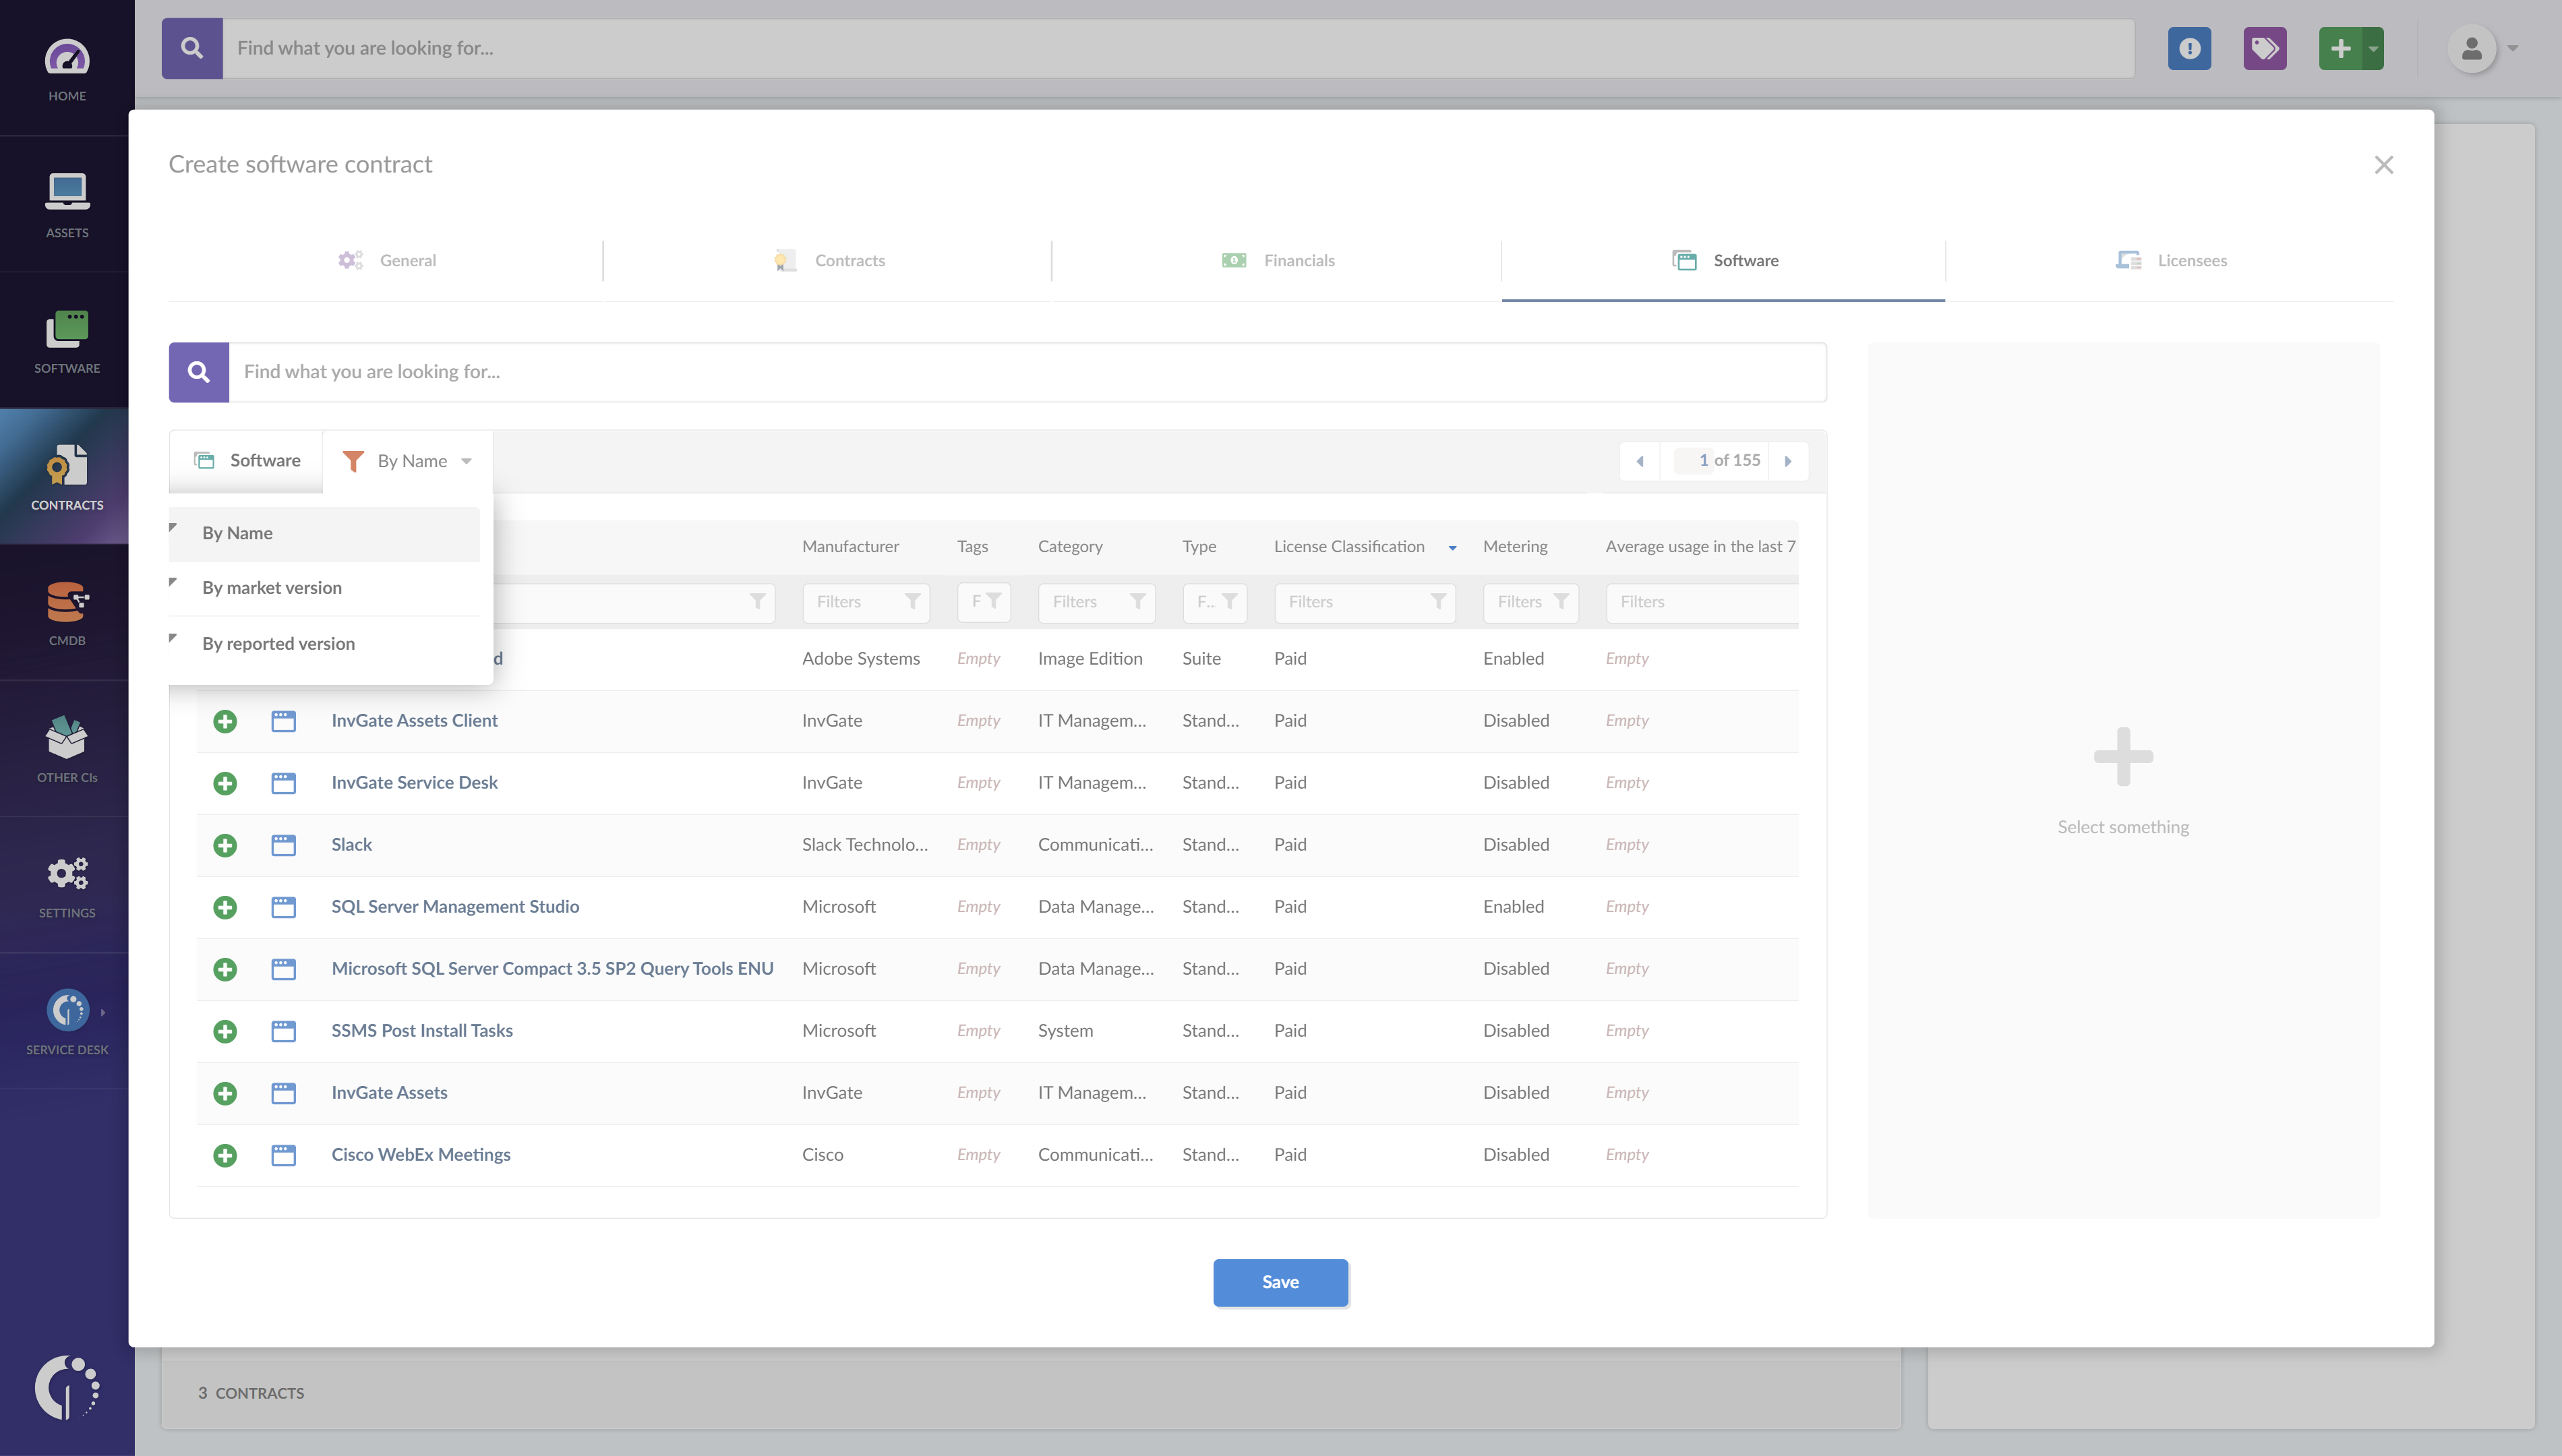Viewport: 2562px width, 1456px height.
Task: Toggle metering for InvGate Assets Client
Action: 1515,719
